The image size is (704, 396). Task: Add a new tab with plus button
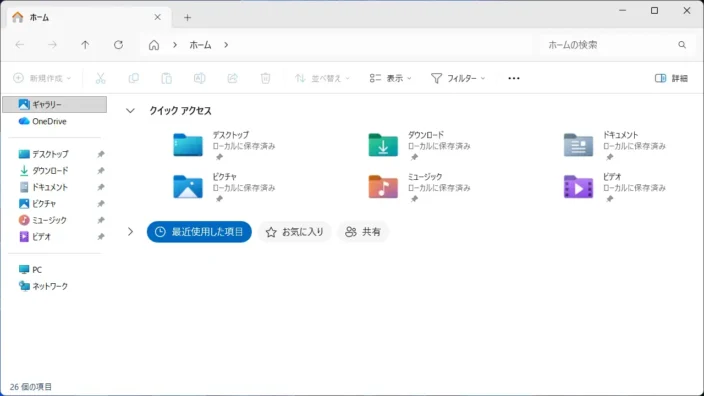click(188, 18)
